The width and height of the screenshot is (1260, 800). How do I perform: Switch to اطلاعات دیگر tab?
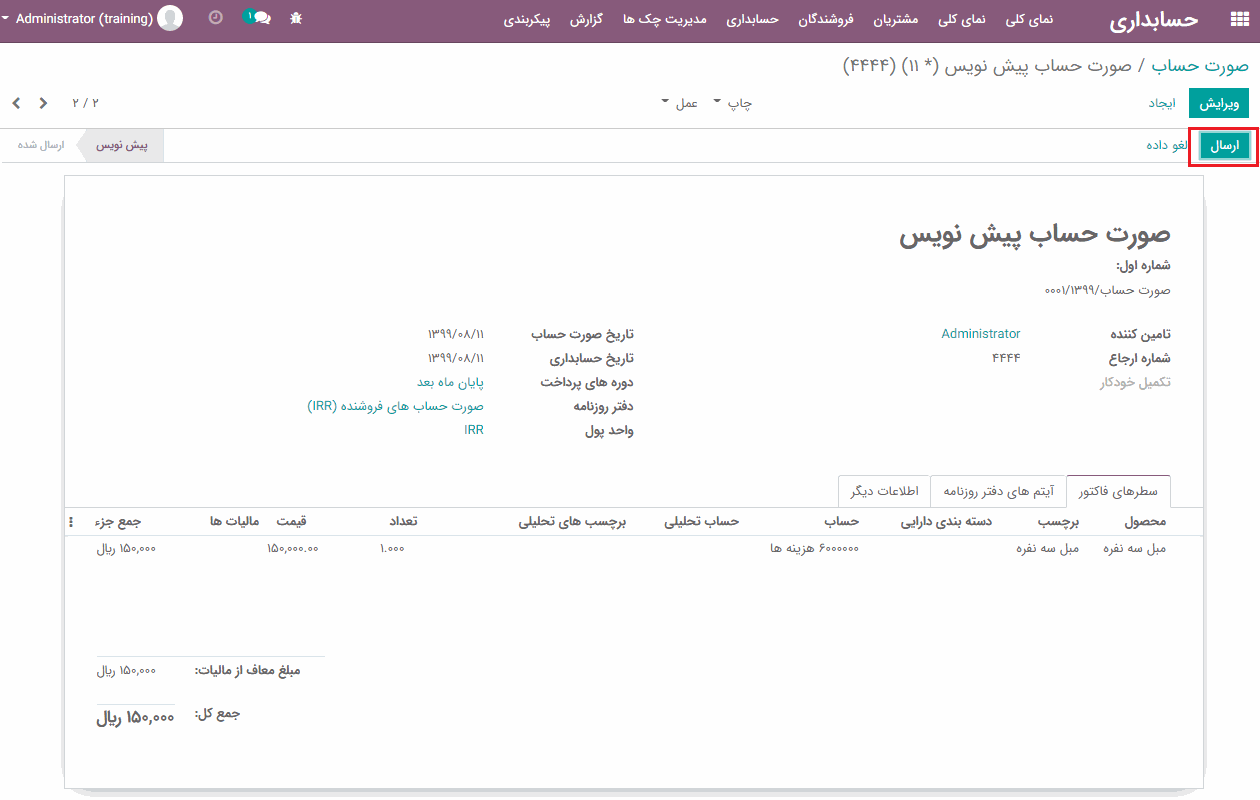884,491
